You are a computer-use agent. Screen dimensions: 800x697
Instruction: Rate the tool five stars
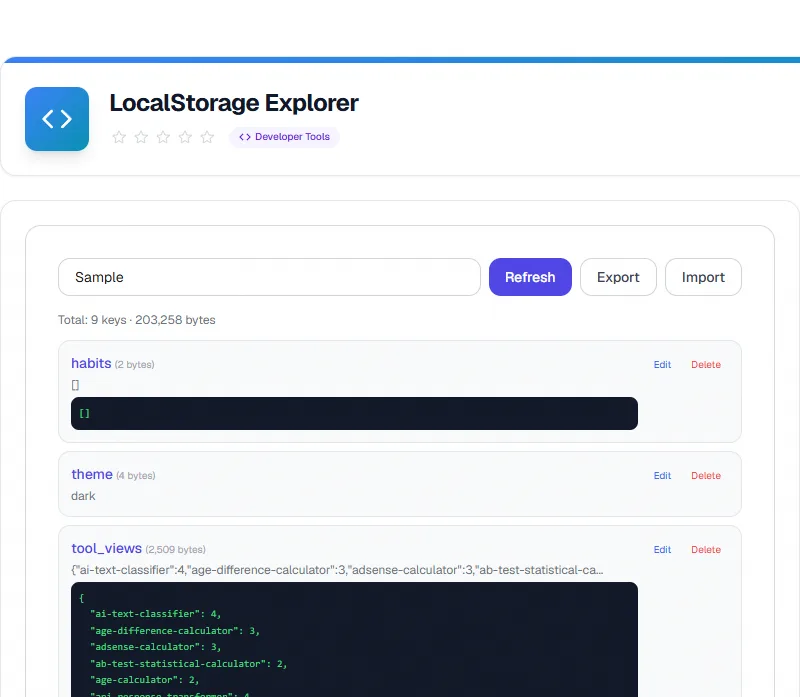coord(207,137)
